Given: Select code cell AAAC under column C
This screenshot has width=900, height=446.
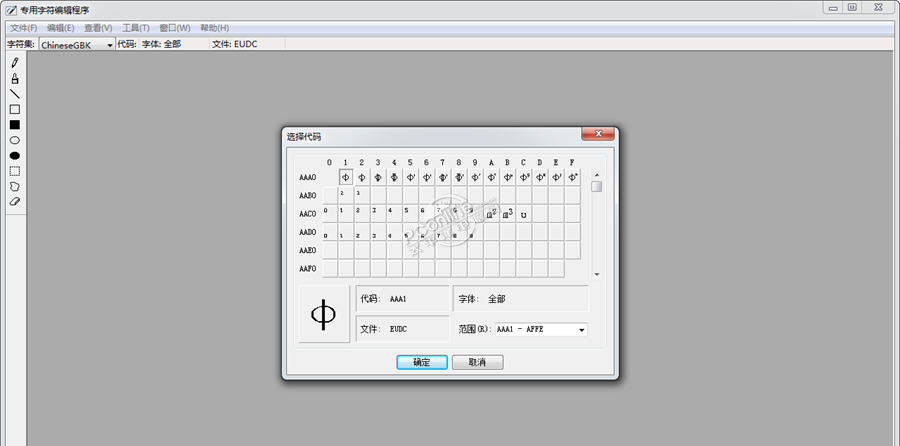Looking at the screenshot, I should [523, 178].
